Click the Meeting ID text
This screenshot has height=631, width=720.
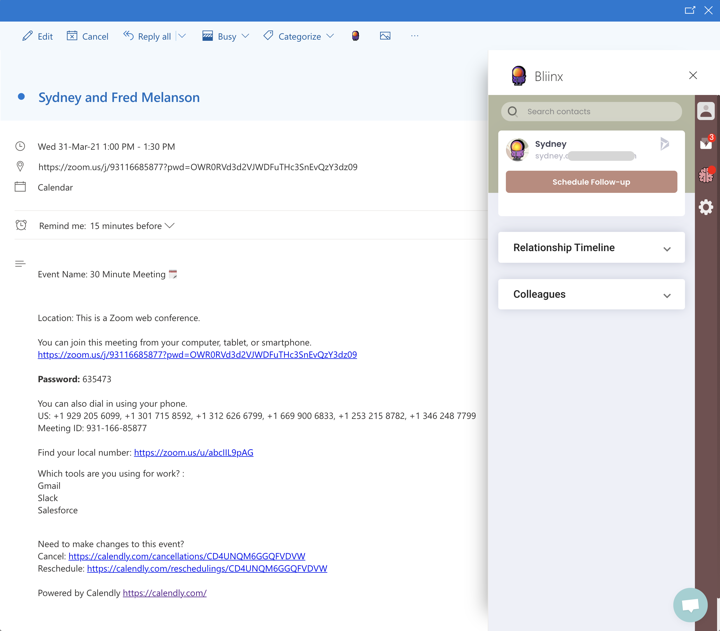92,428
